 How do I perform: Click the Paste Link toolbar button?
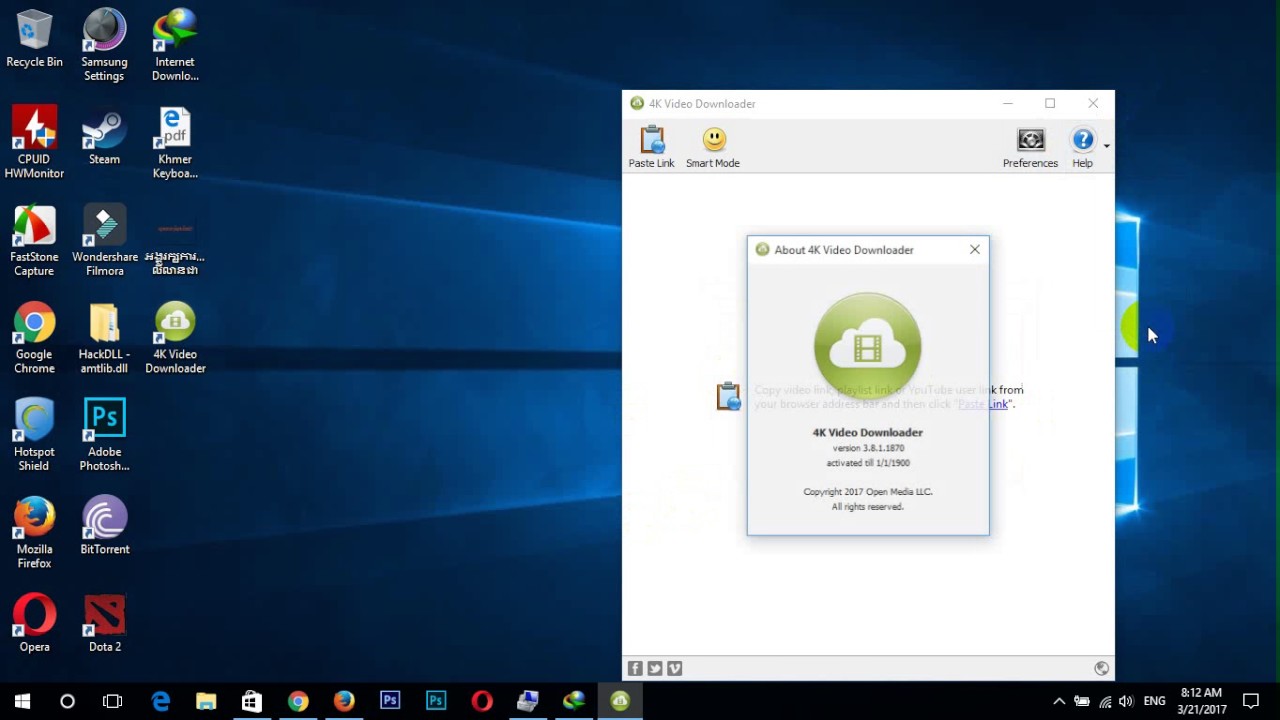tap(651, 147)
